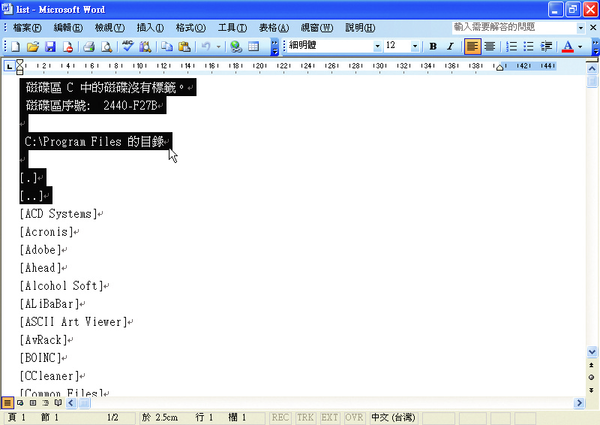Open the Research binoculars tool

click(x=145, y=47)
